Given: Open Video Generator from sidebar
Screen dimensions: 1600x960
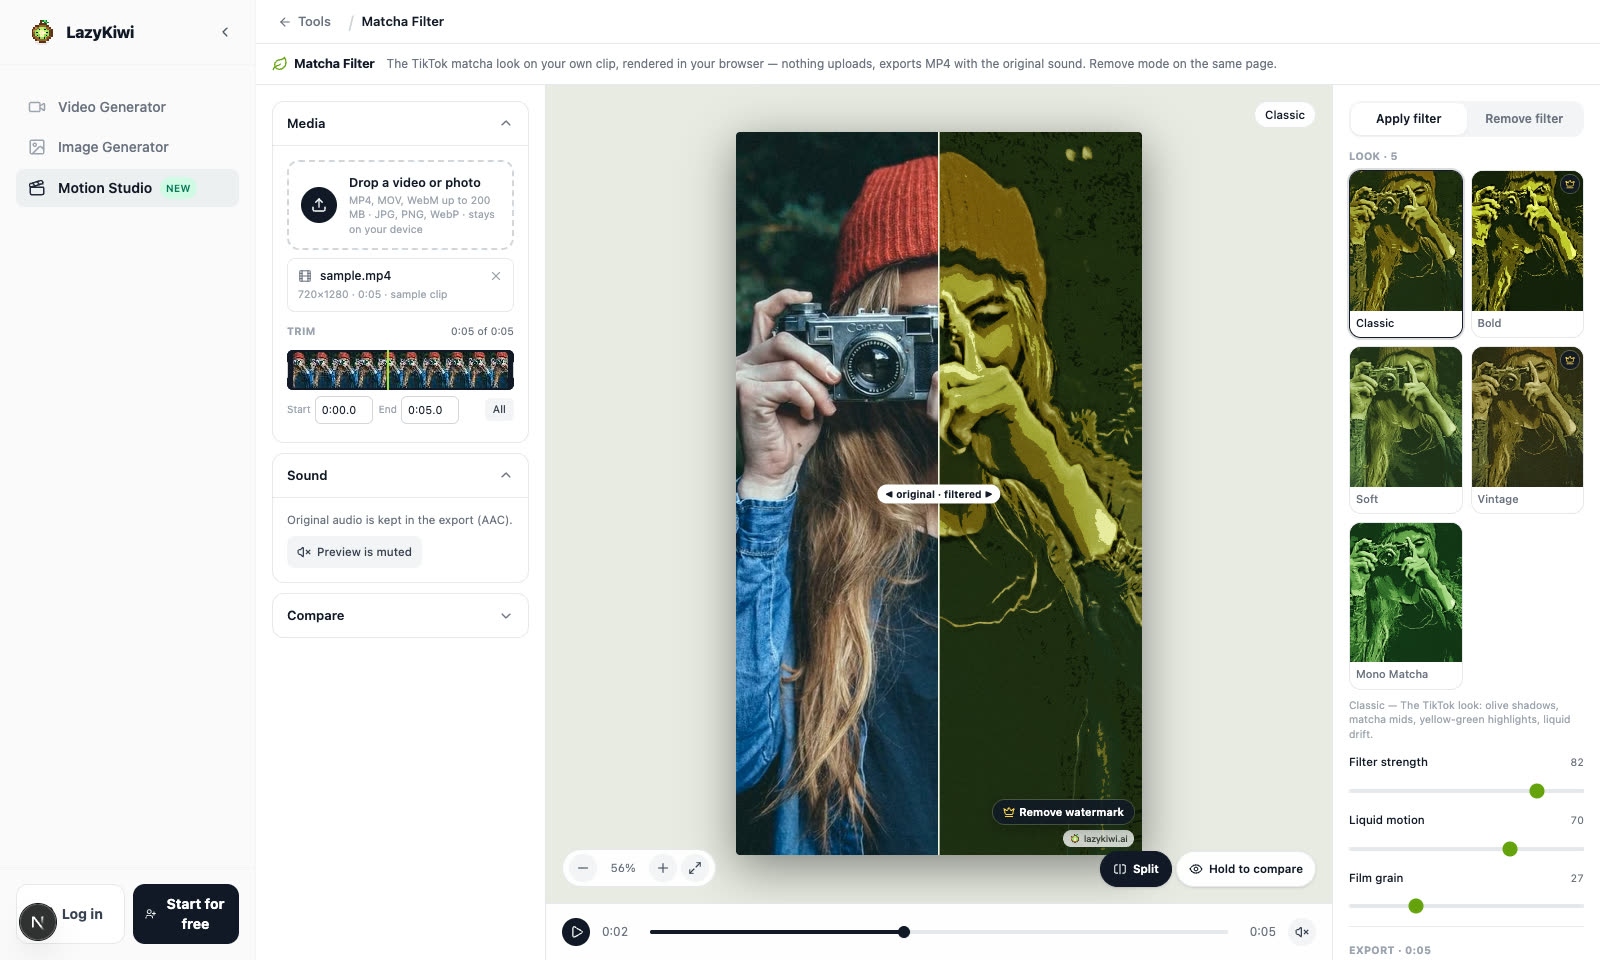Looking at the screenshot, I should point(127,107).
